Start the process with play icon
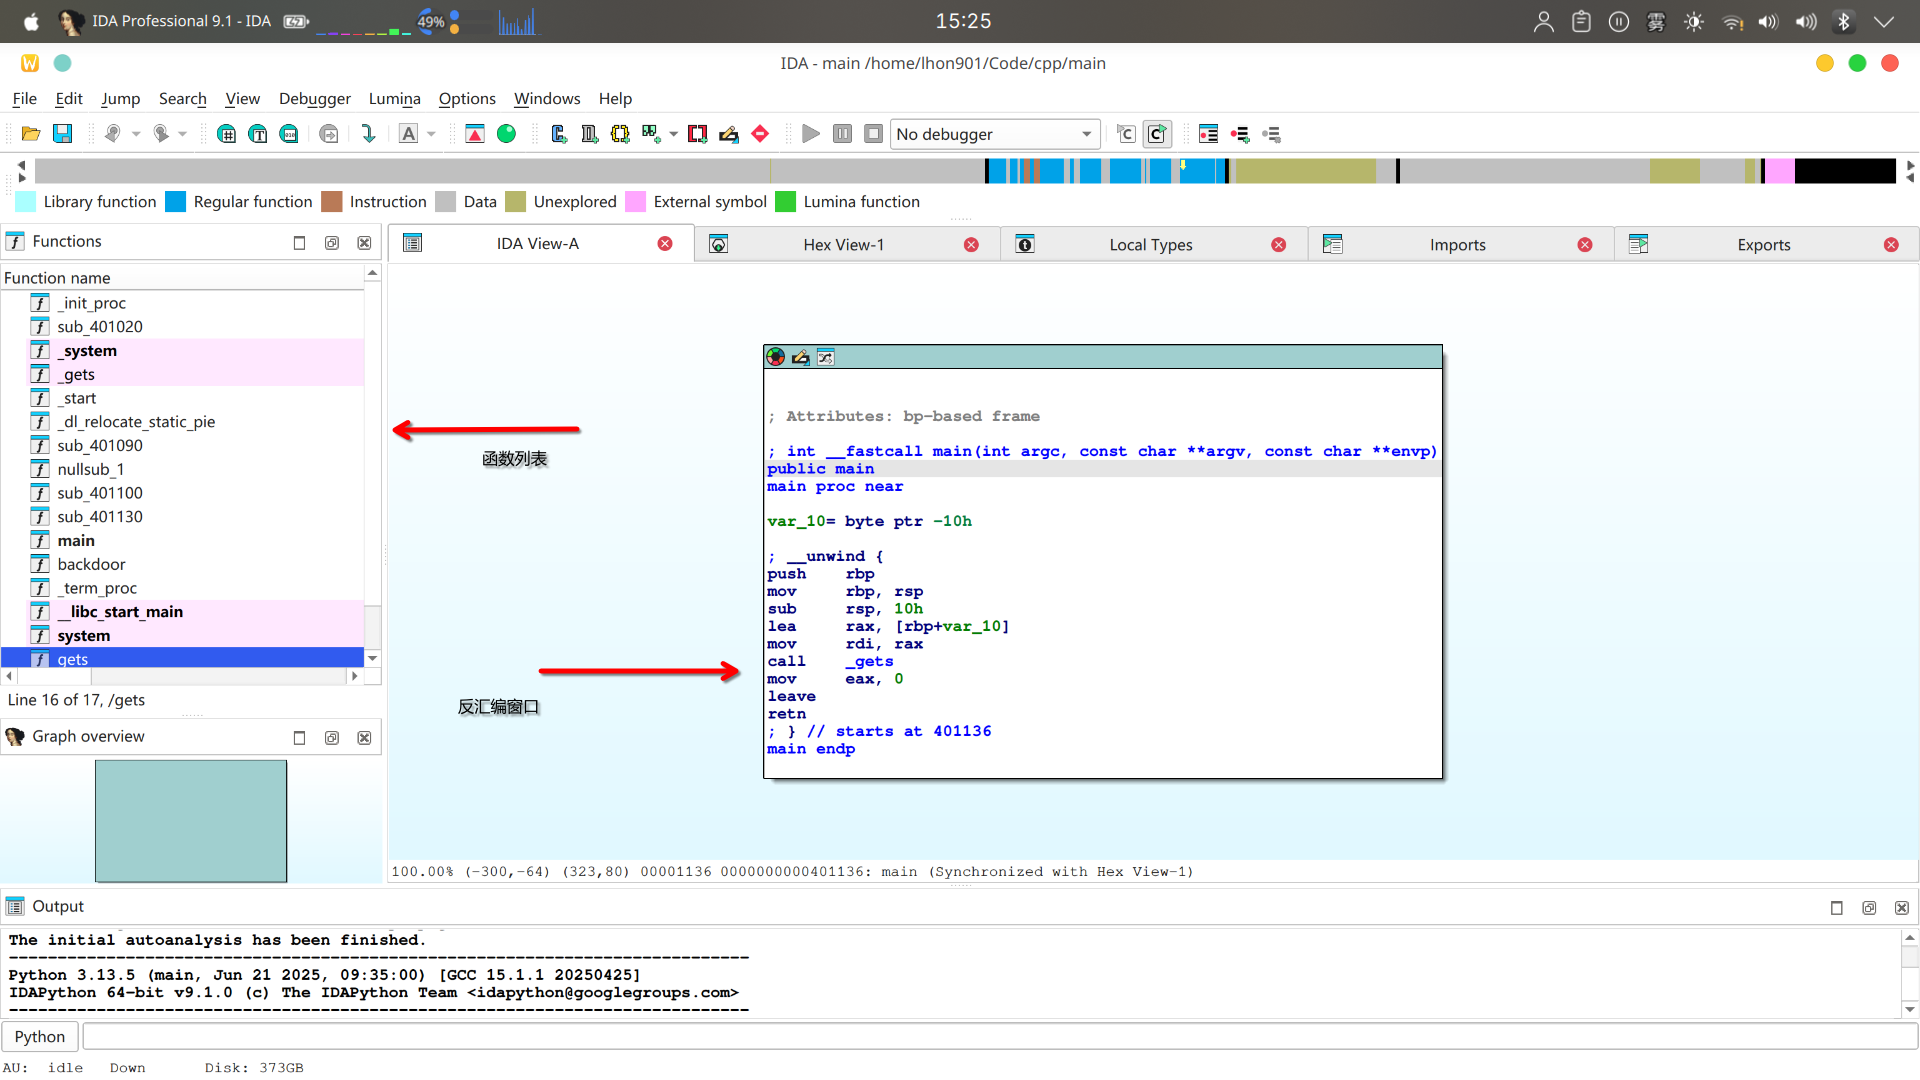 811,134
